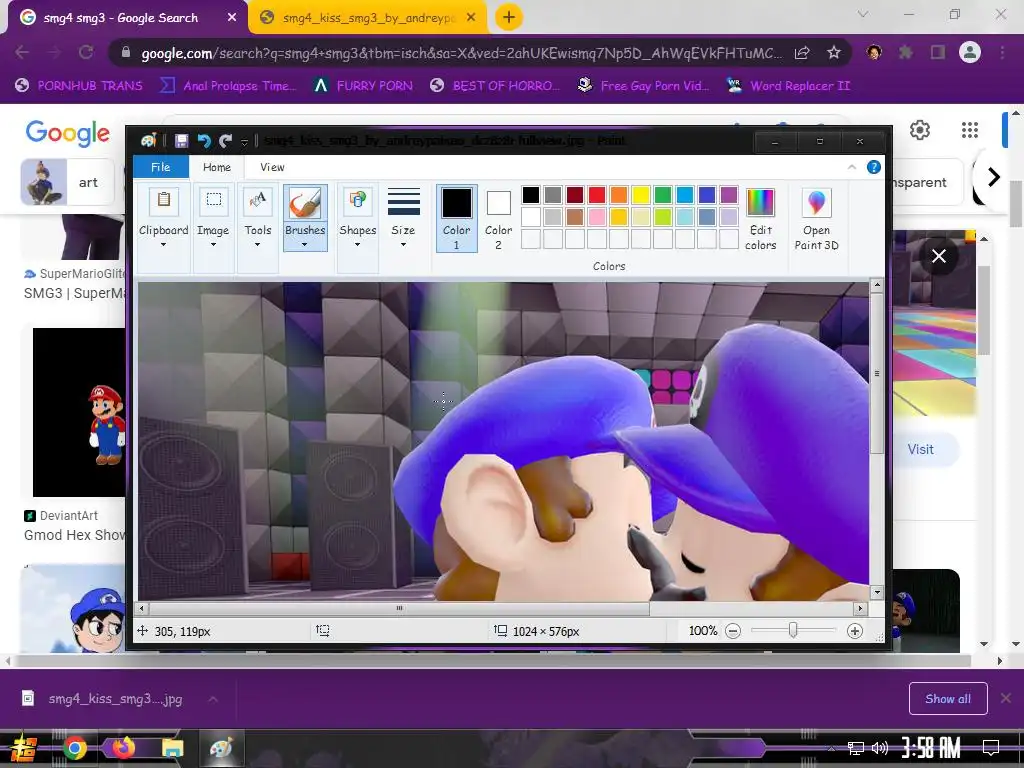Open the Customize Quick Access Toolbar arrow in Paint
Screen dimensions: 1024x768
244,142
